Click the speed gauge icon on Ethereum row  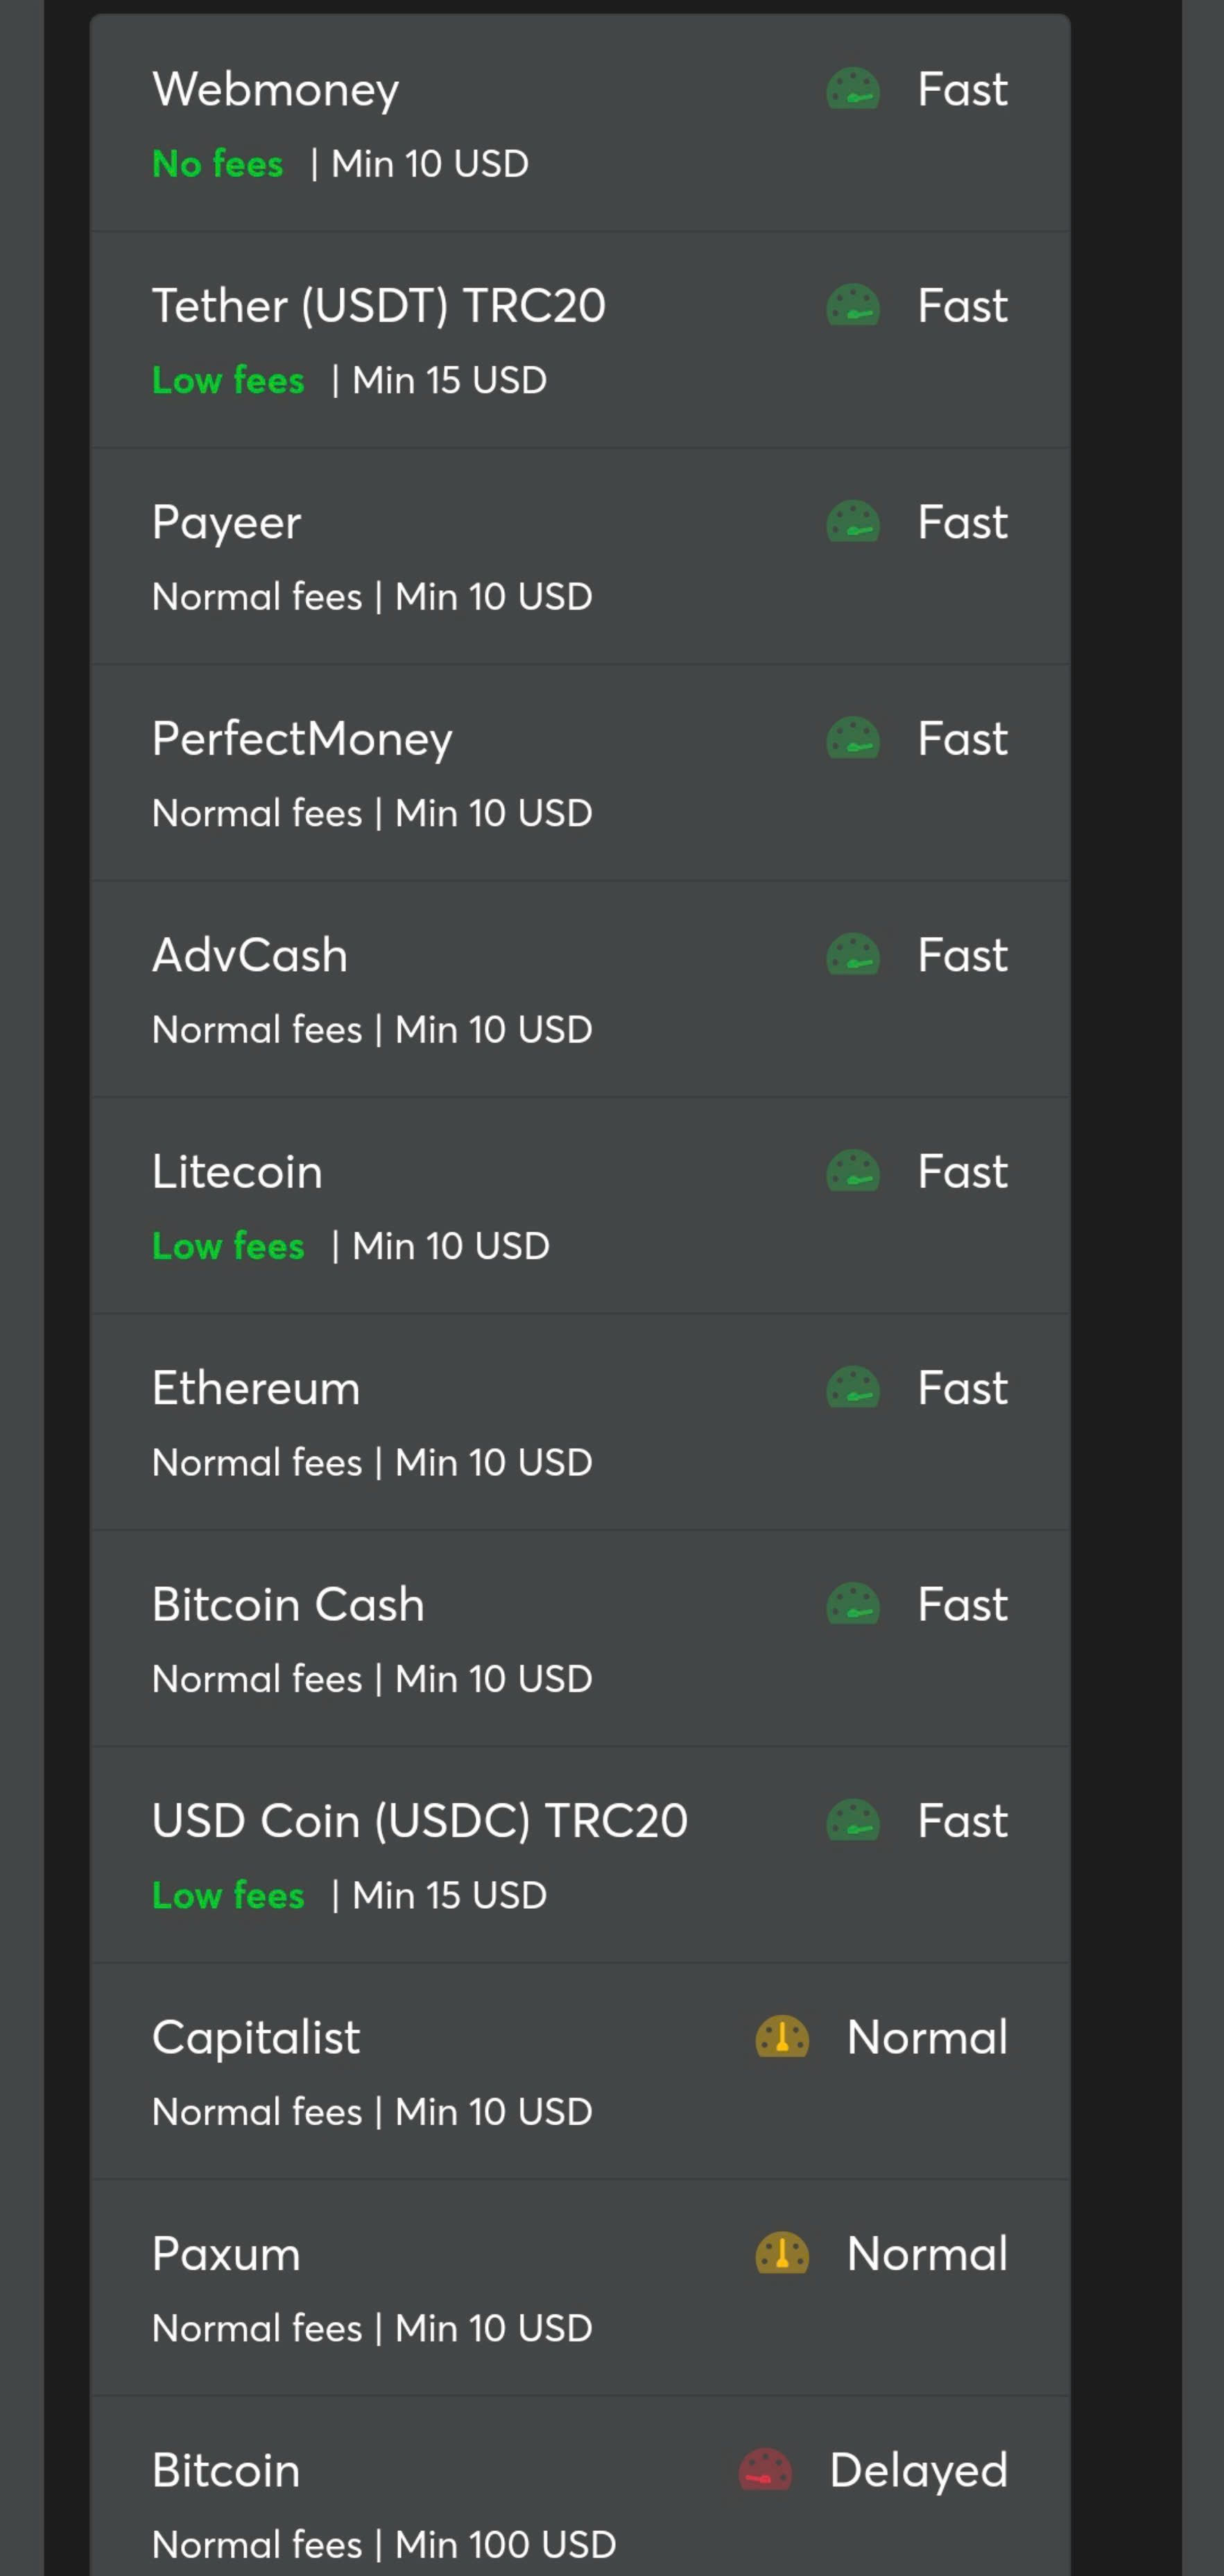(853, 1388)
